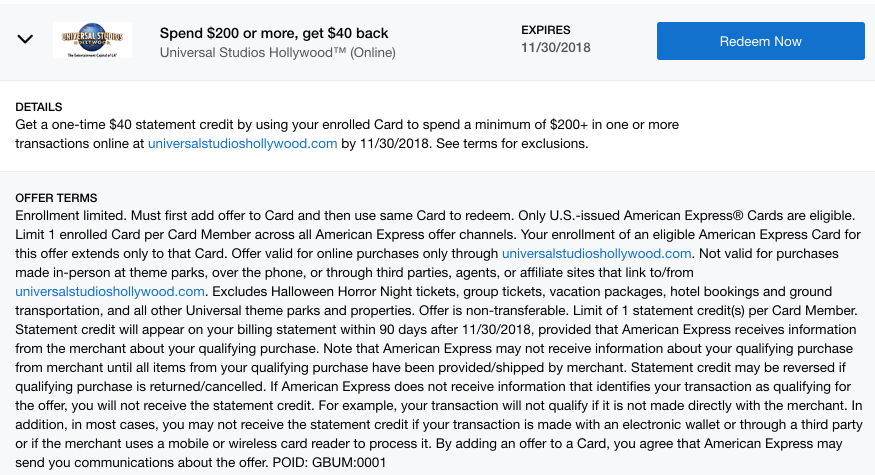Image resolution: width=875 pixels, height=475 pixels.
Task: Collapse the offer with the chevron arrow
Action: tap(26, 40)
